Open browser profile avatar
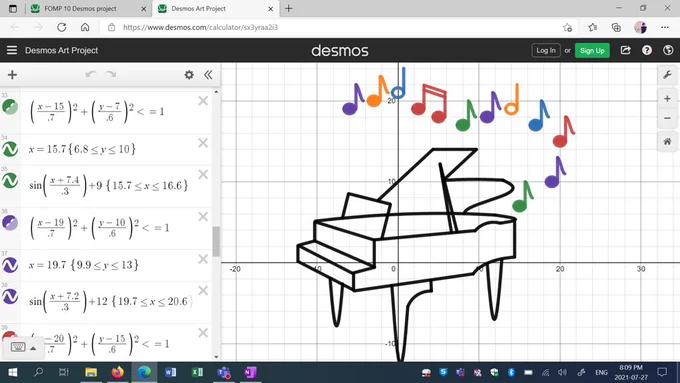 [641, 27]
